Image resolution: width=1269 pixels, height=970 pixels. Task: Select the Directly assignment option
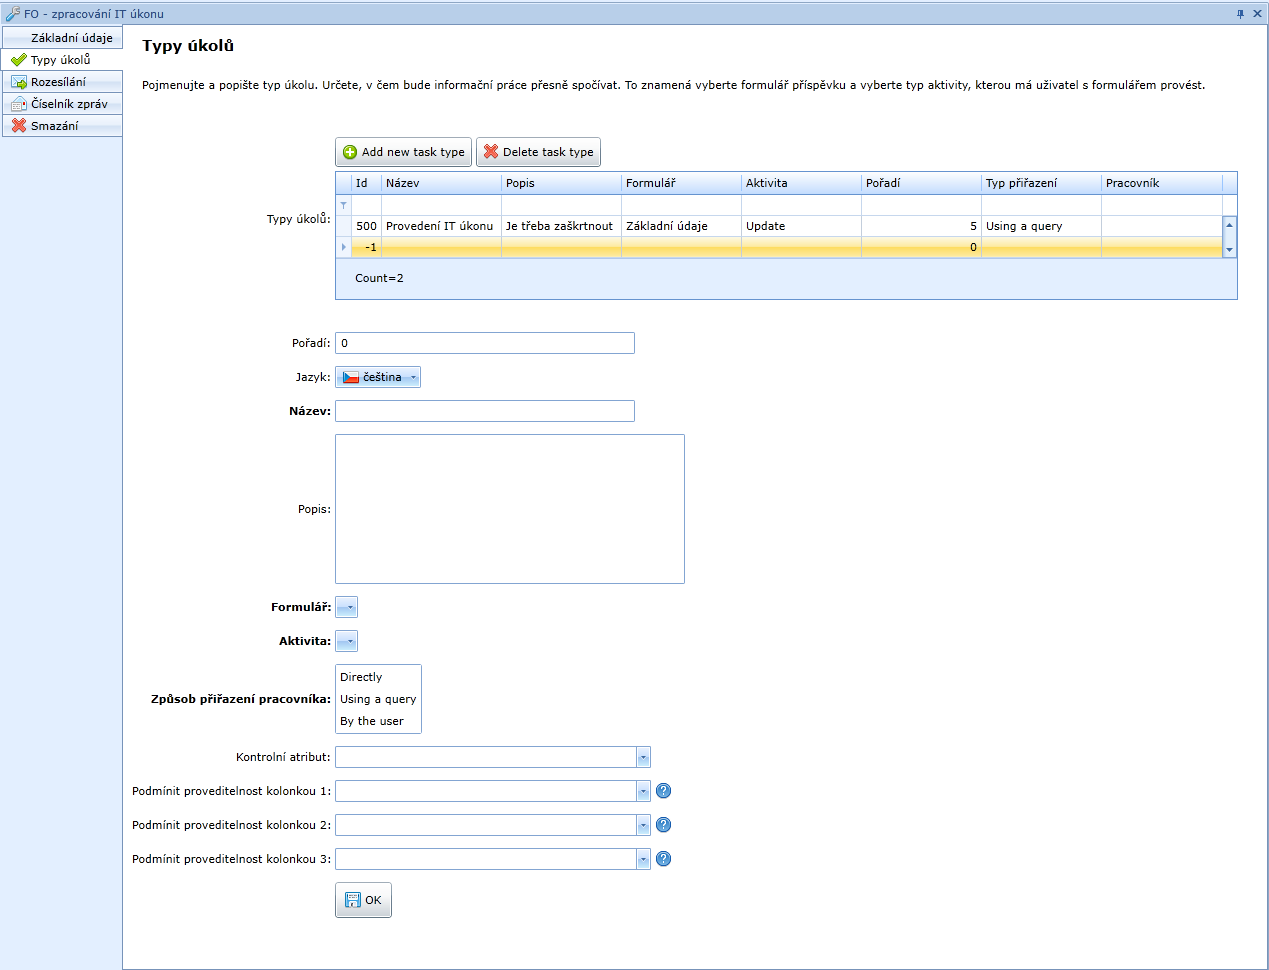click(361, 677)
